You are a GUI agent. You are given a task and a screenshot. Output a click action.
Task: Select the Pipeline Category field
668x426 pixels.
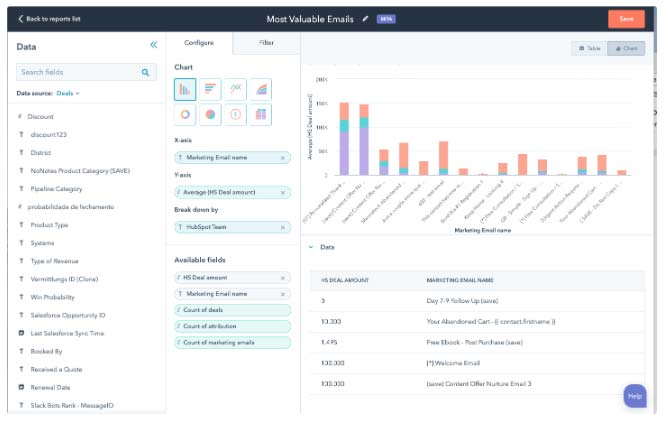click(56, 189)
